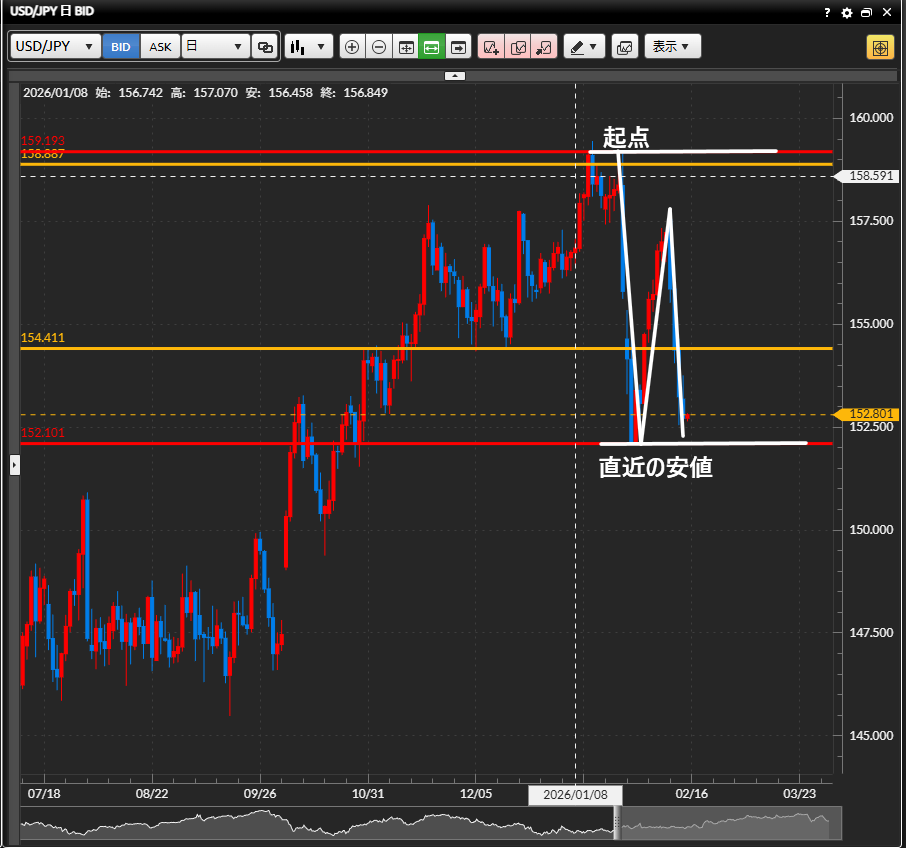
Task: Open the help question mark icon
Action: click(827, 12)
